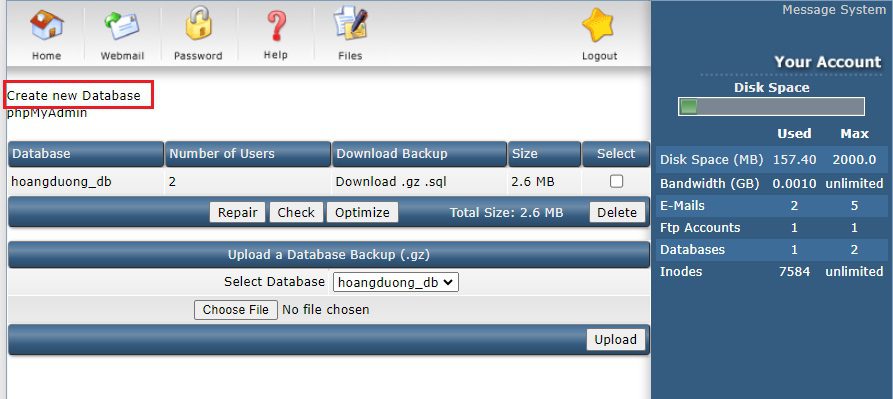Click the Disk Space usage bar

pyautogui.click(x=771, y=106)
